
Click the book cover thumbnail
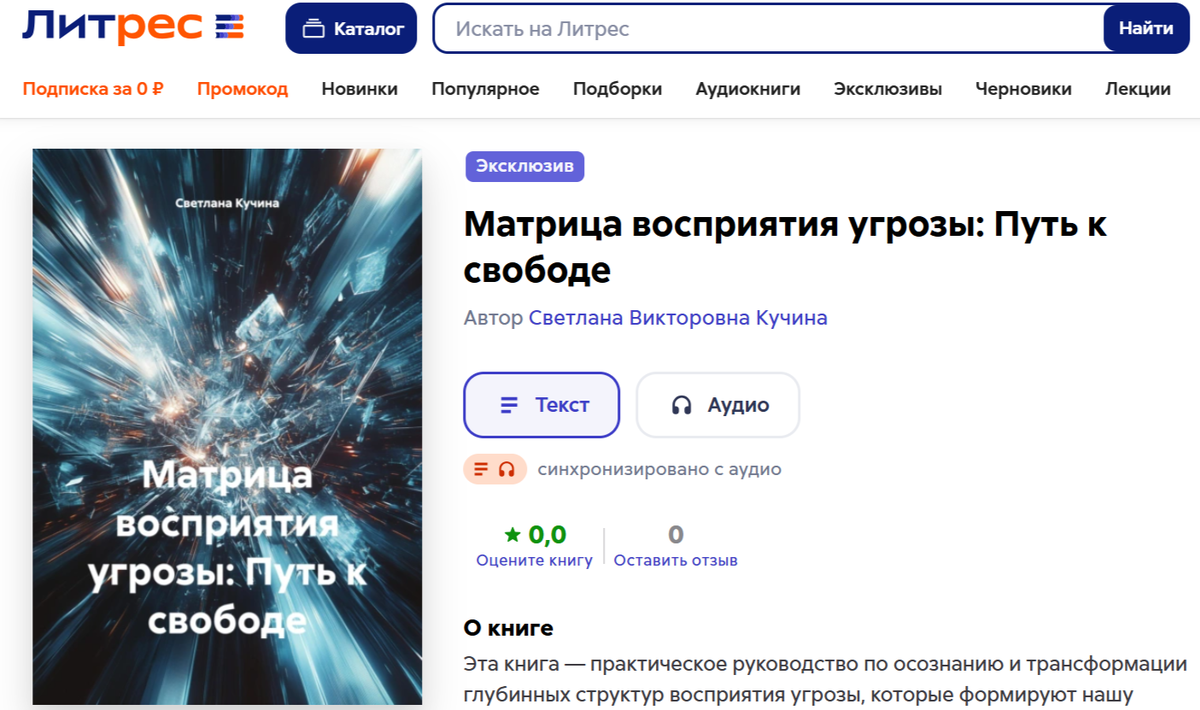click(x=227, y=424)
